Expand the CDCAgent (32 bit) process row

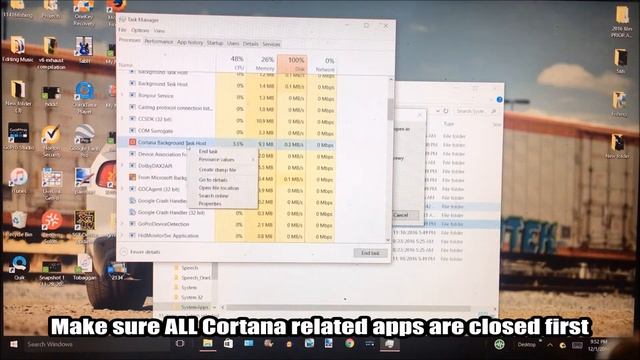[x=122, y=189]
